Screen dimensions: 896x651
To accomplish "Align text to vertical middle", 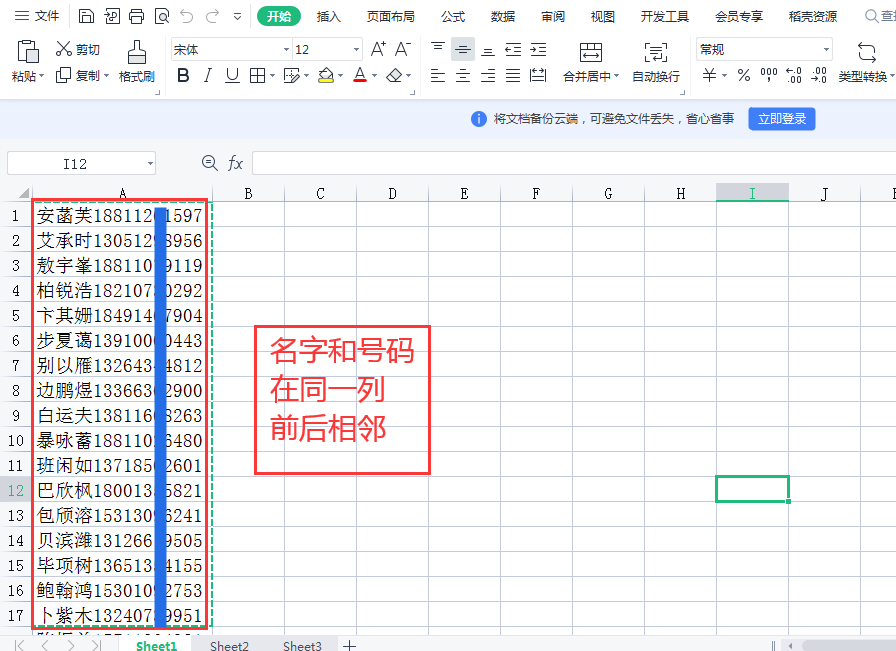I will point(463,50).
